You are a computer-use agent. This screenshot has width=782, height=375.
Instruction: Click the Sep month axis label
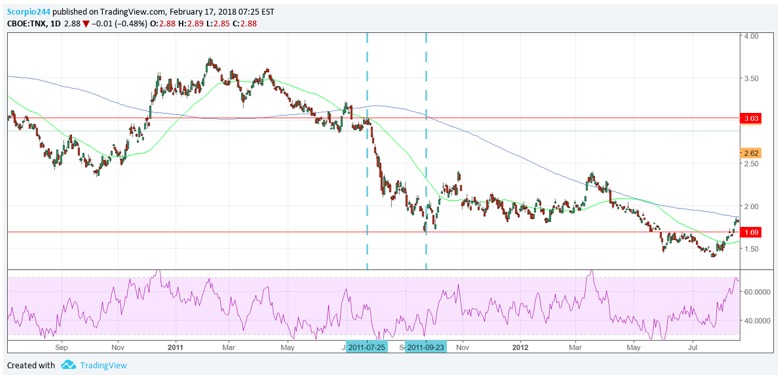[x=61, y=346]
